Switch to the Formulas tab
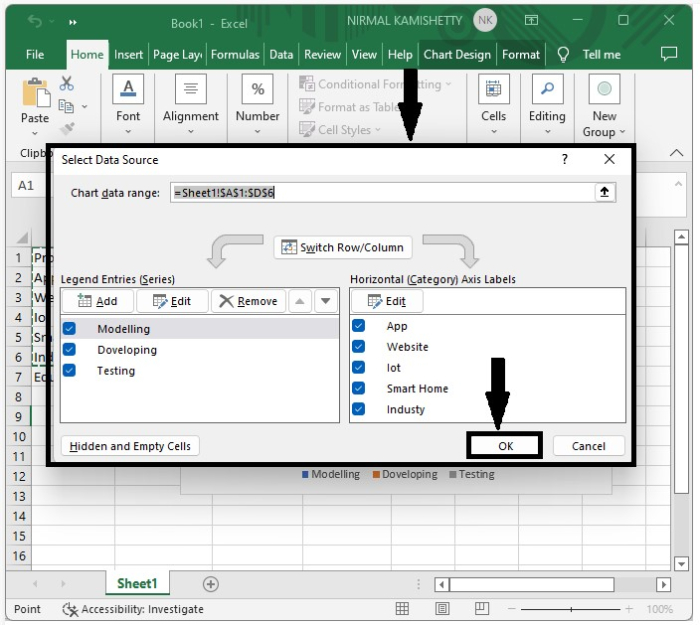This screenshot has width=700, height=625. point(235,54)
